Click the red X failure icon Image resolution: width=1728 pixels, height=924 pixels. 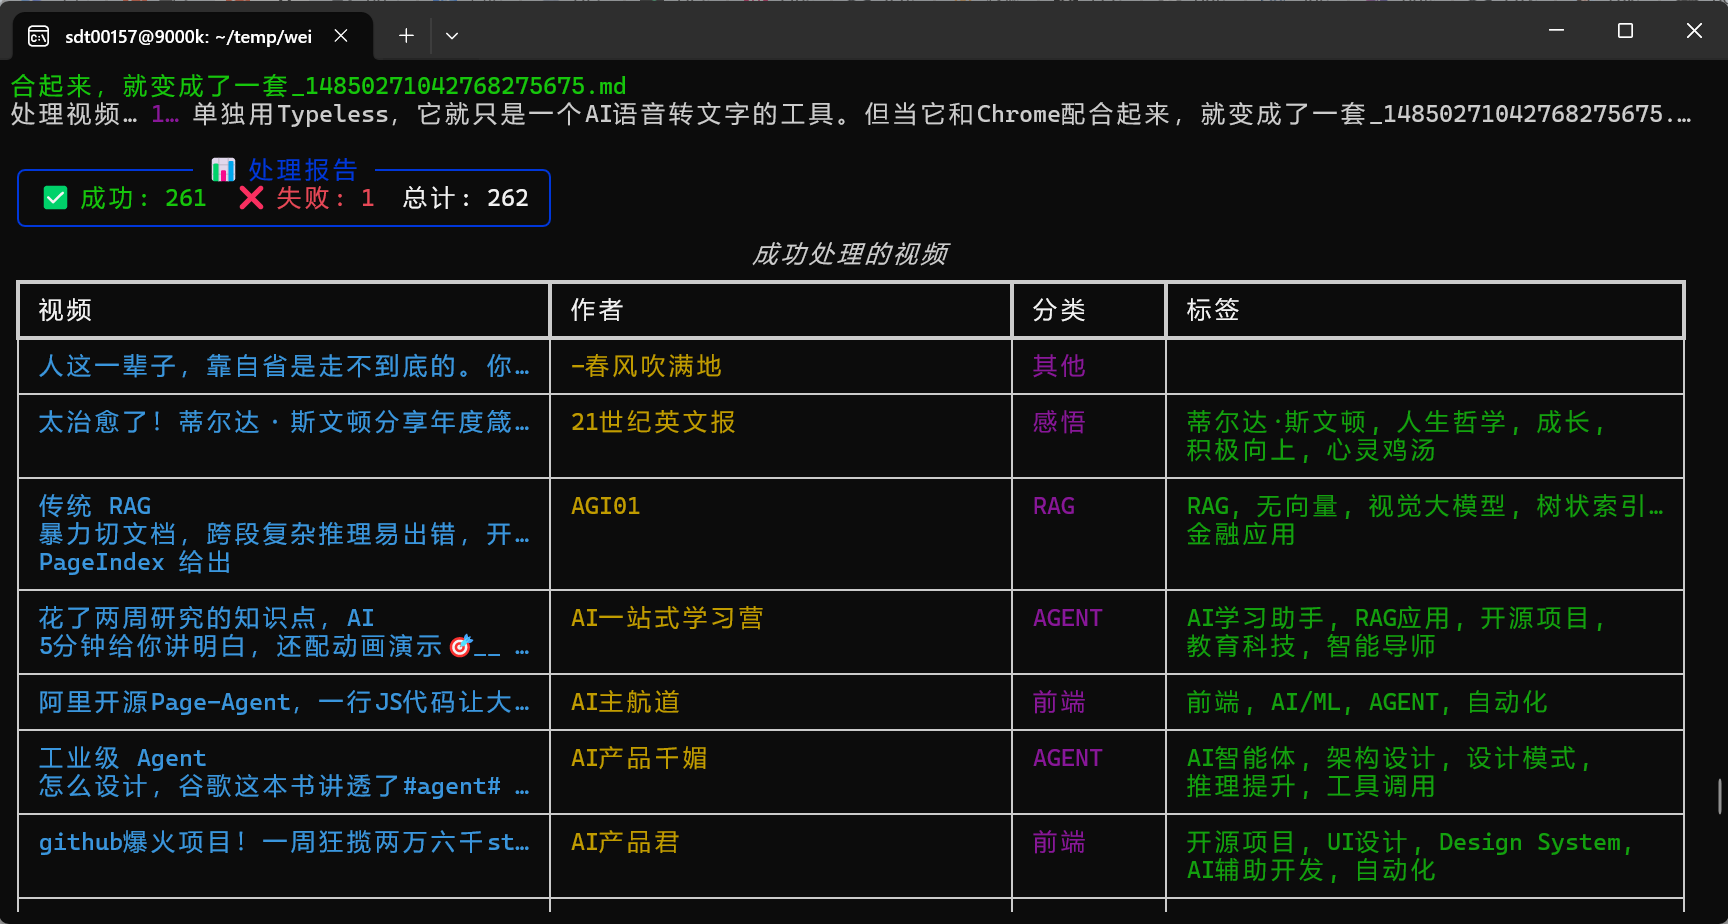tap(250, 198)
